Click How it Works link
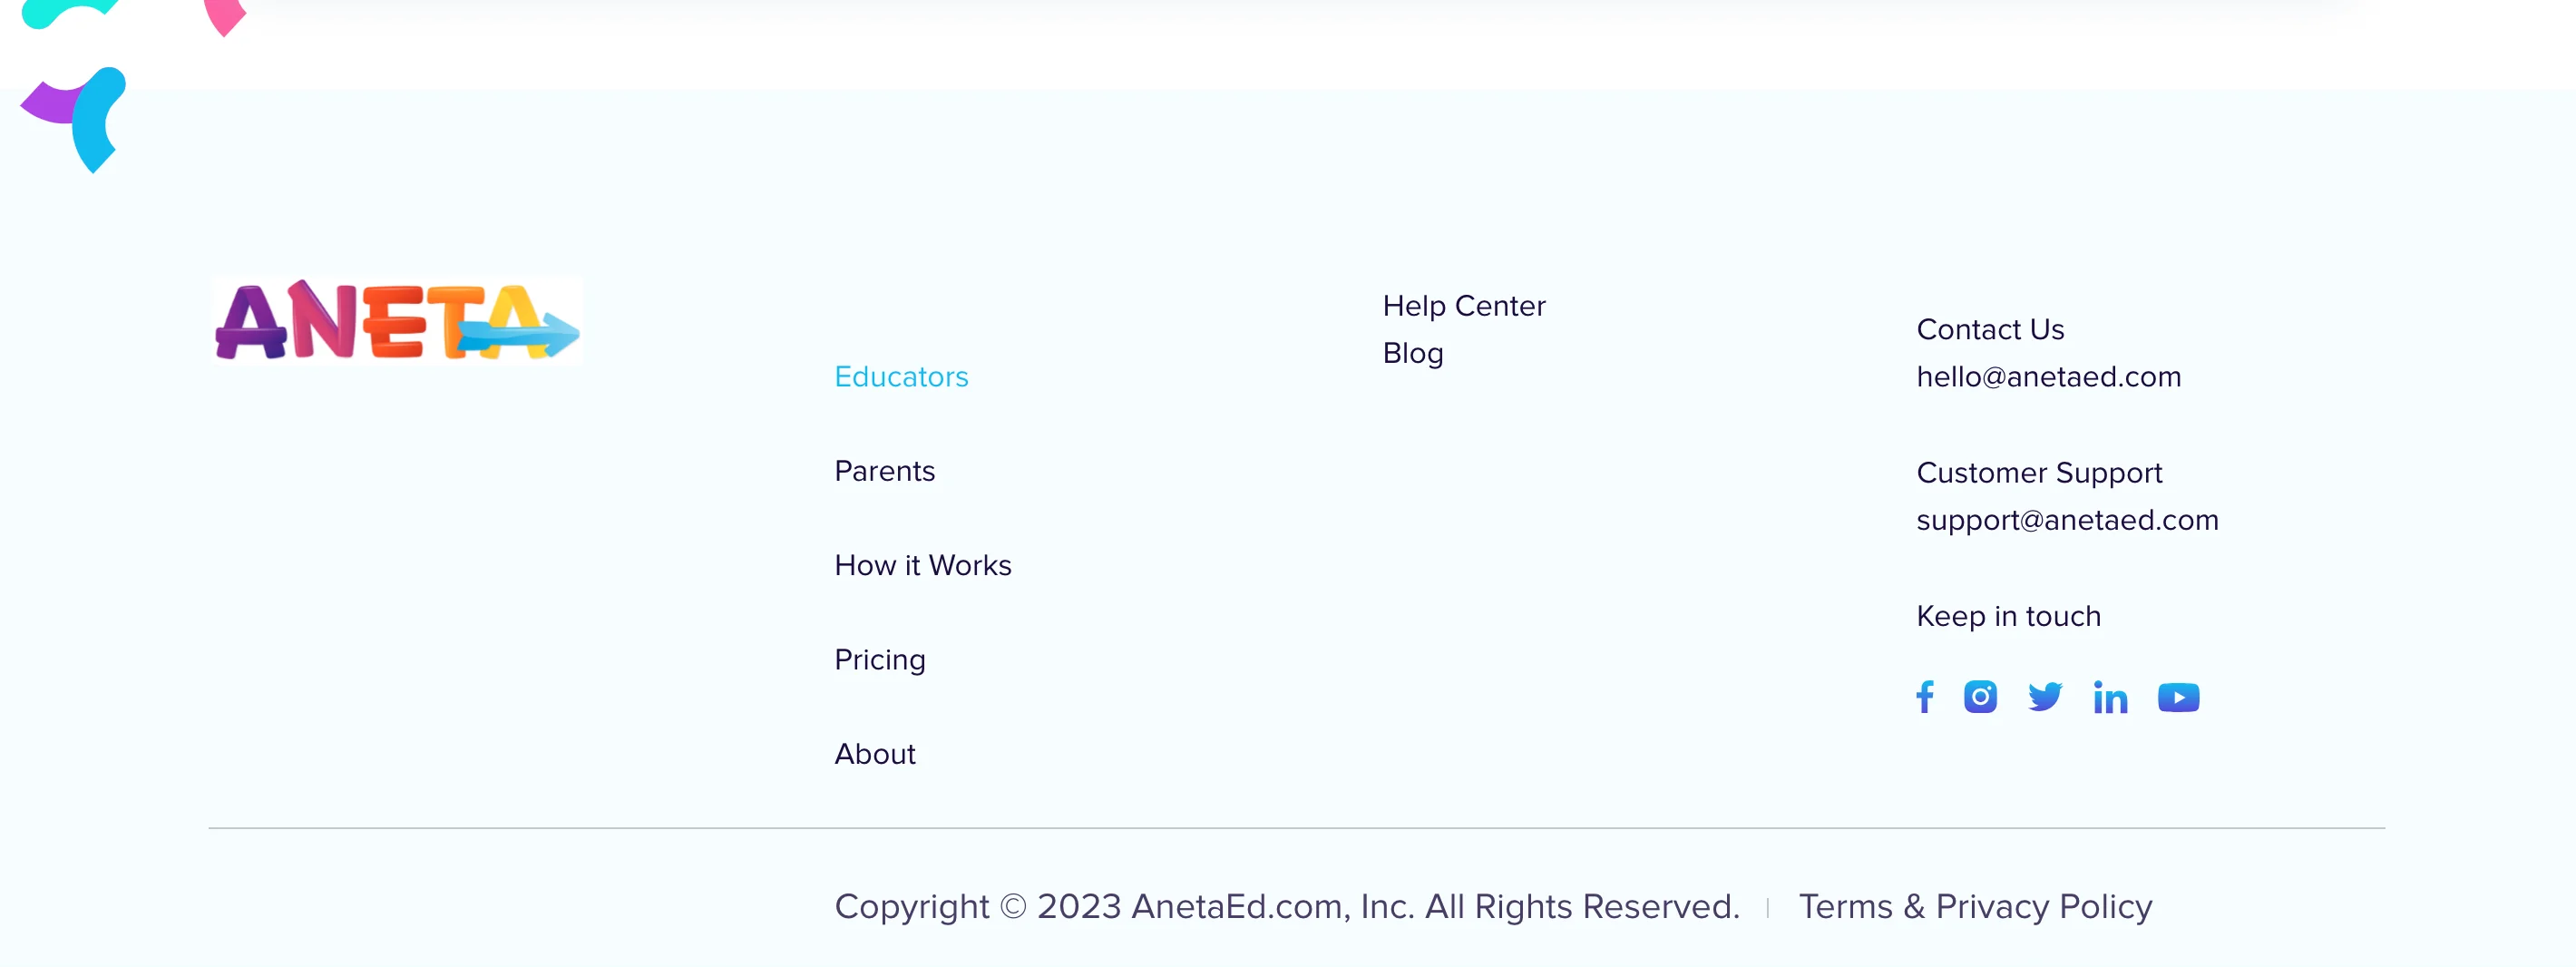This screenshot has height=967, width=2576. point(922,566)
